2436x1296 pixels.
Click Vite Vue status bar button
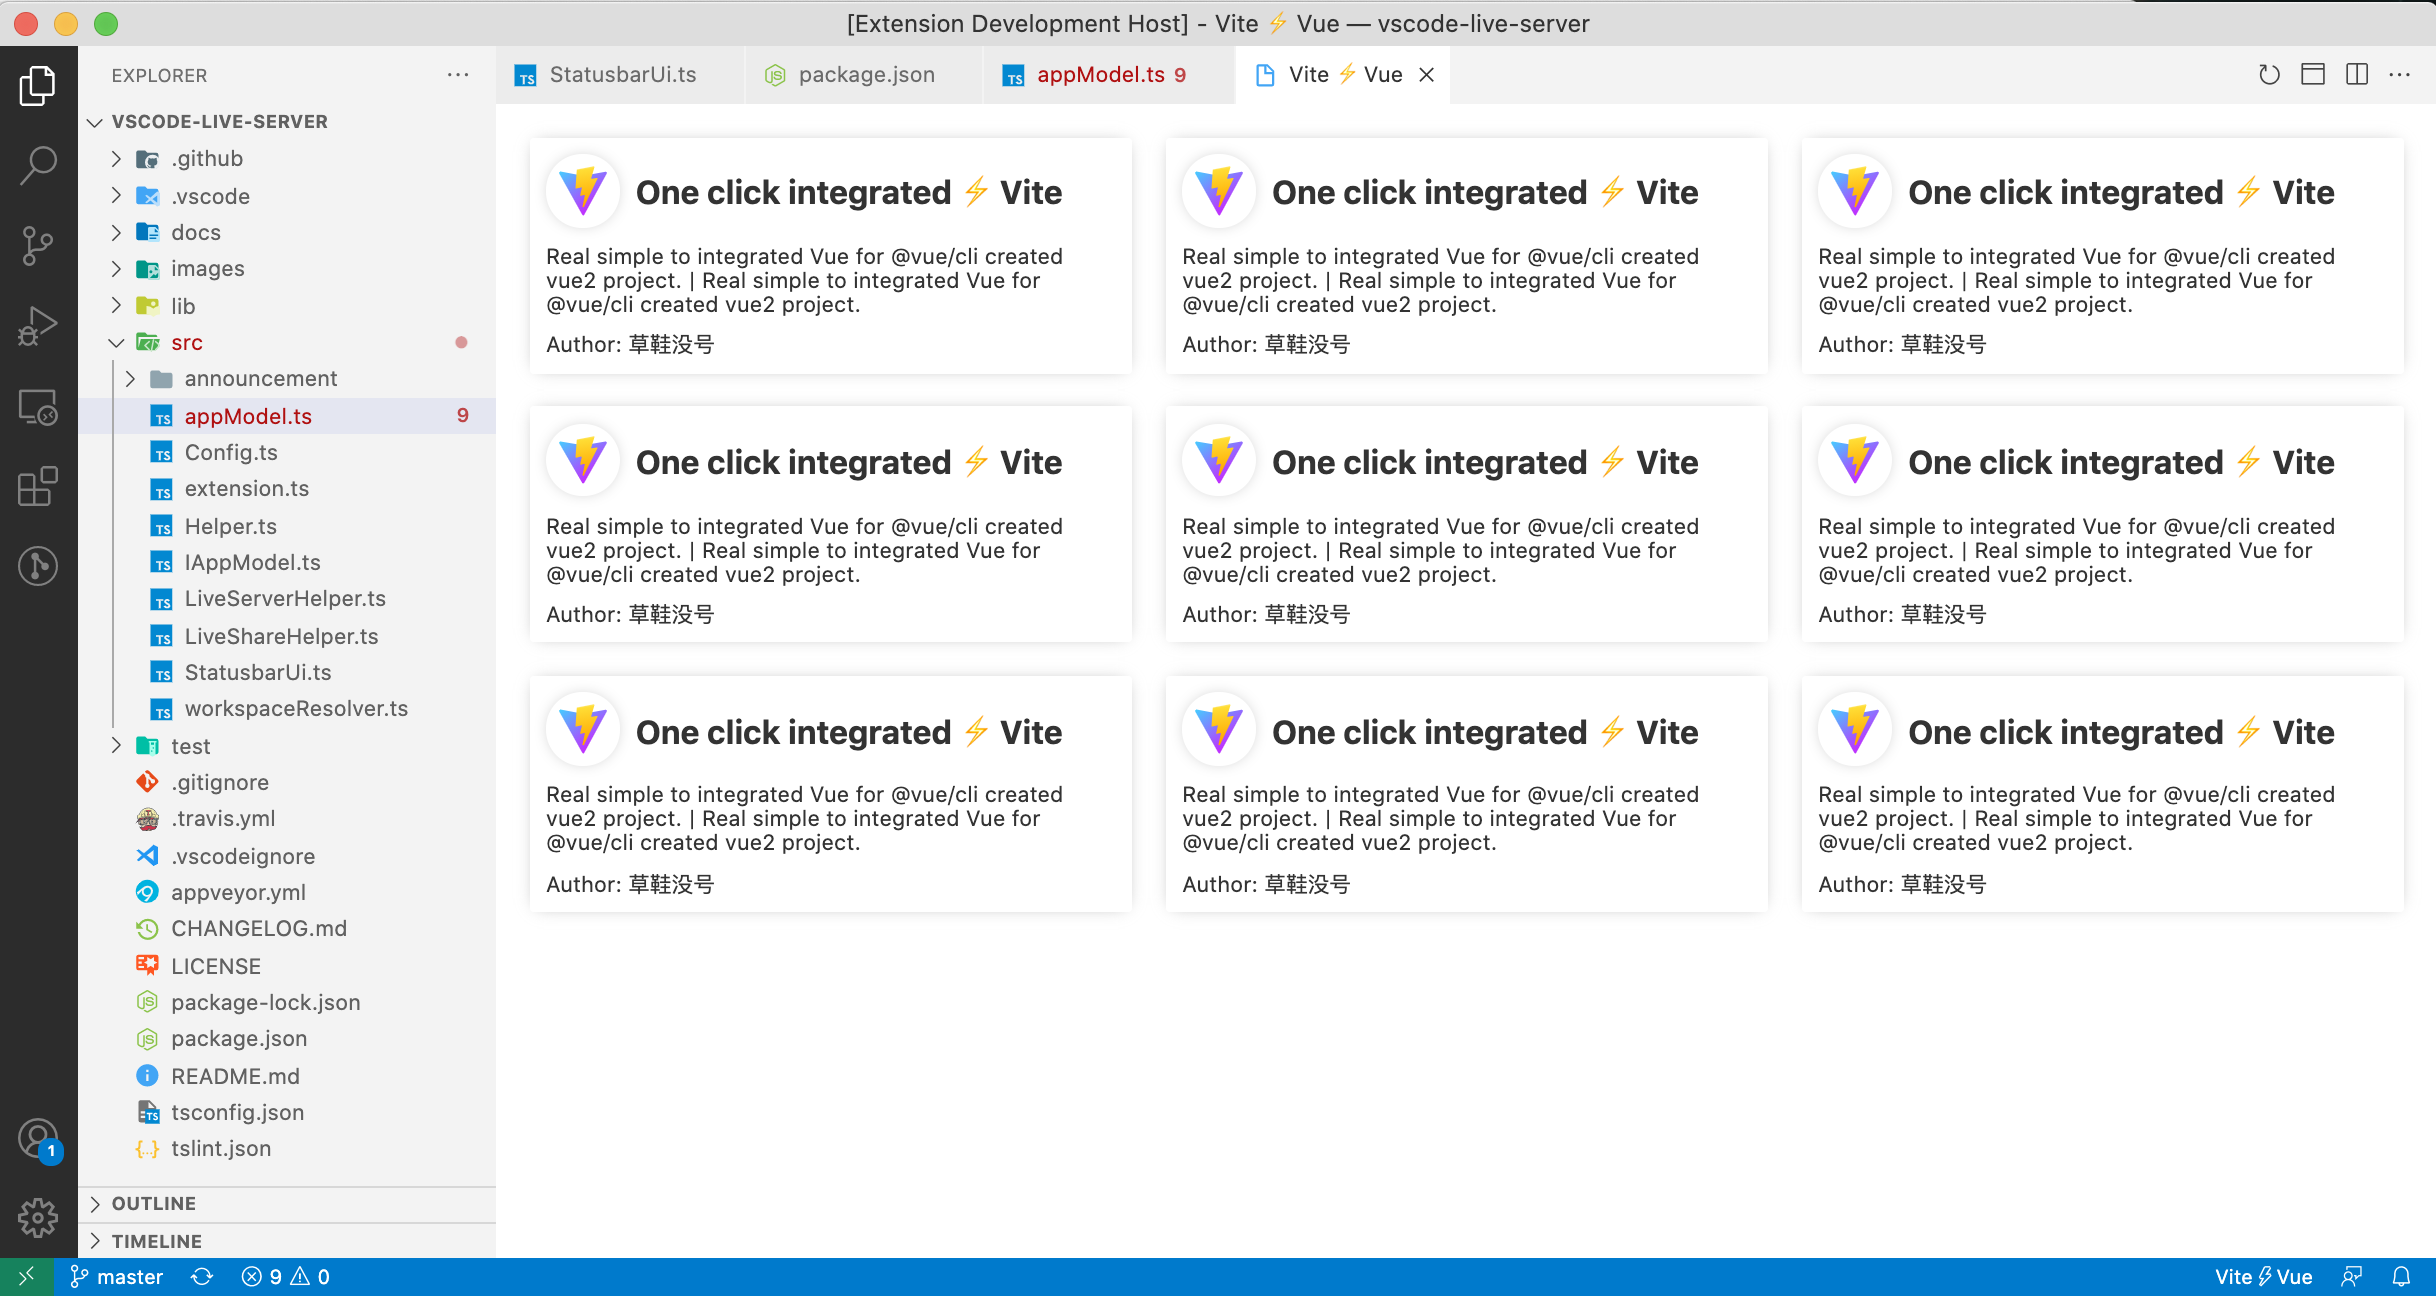(2263, 1277)
